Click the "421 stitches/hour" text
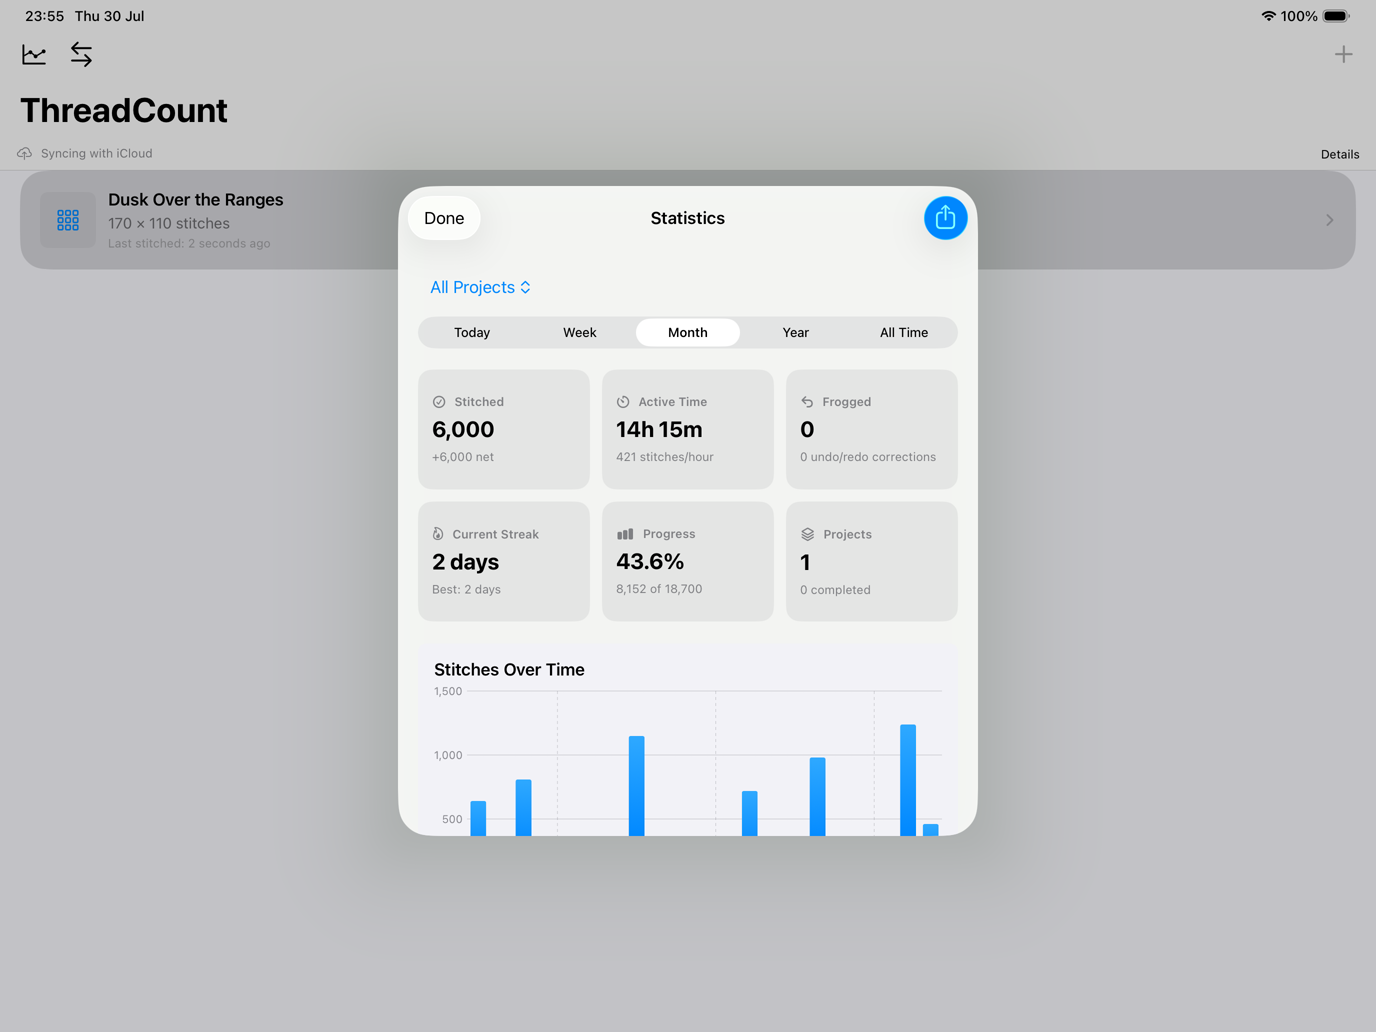The image size is (1376, 1032). (x=665, y=457)
